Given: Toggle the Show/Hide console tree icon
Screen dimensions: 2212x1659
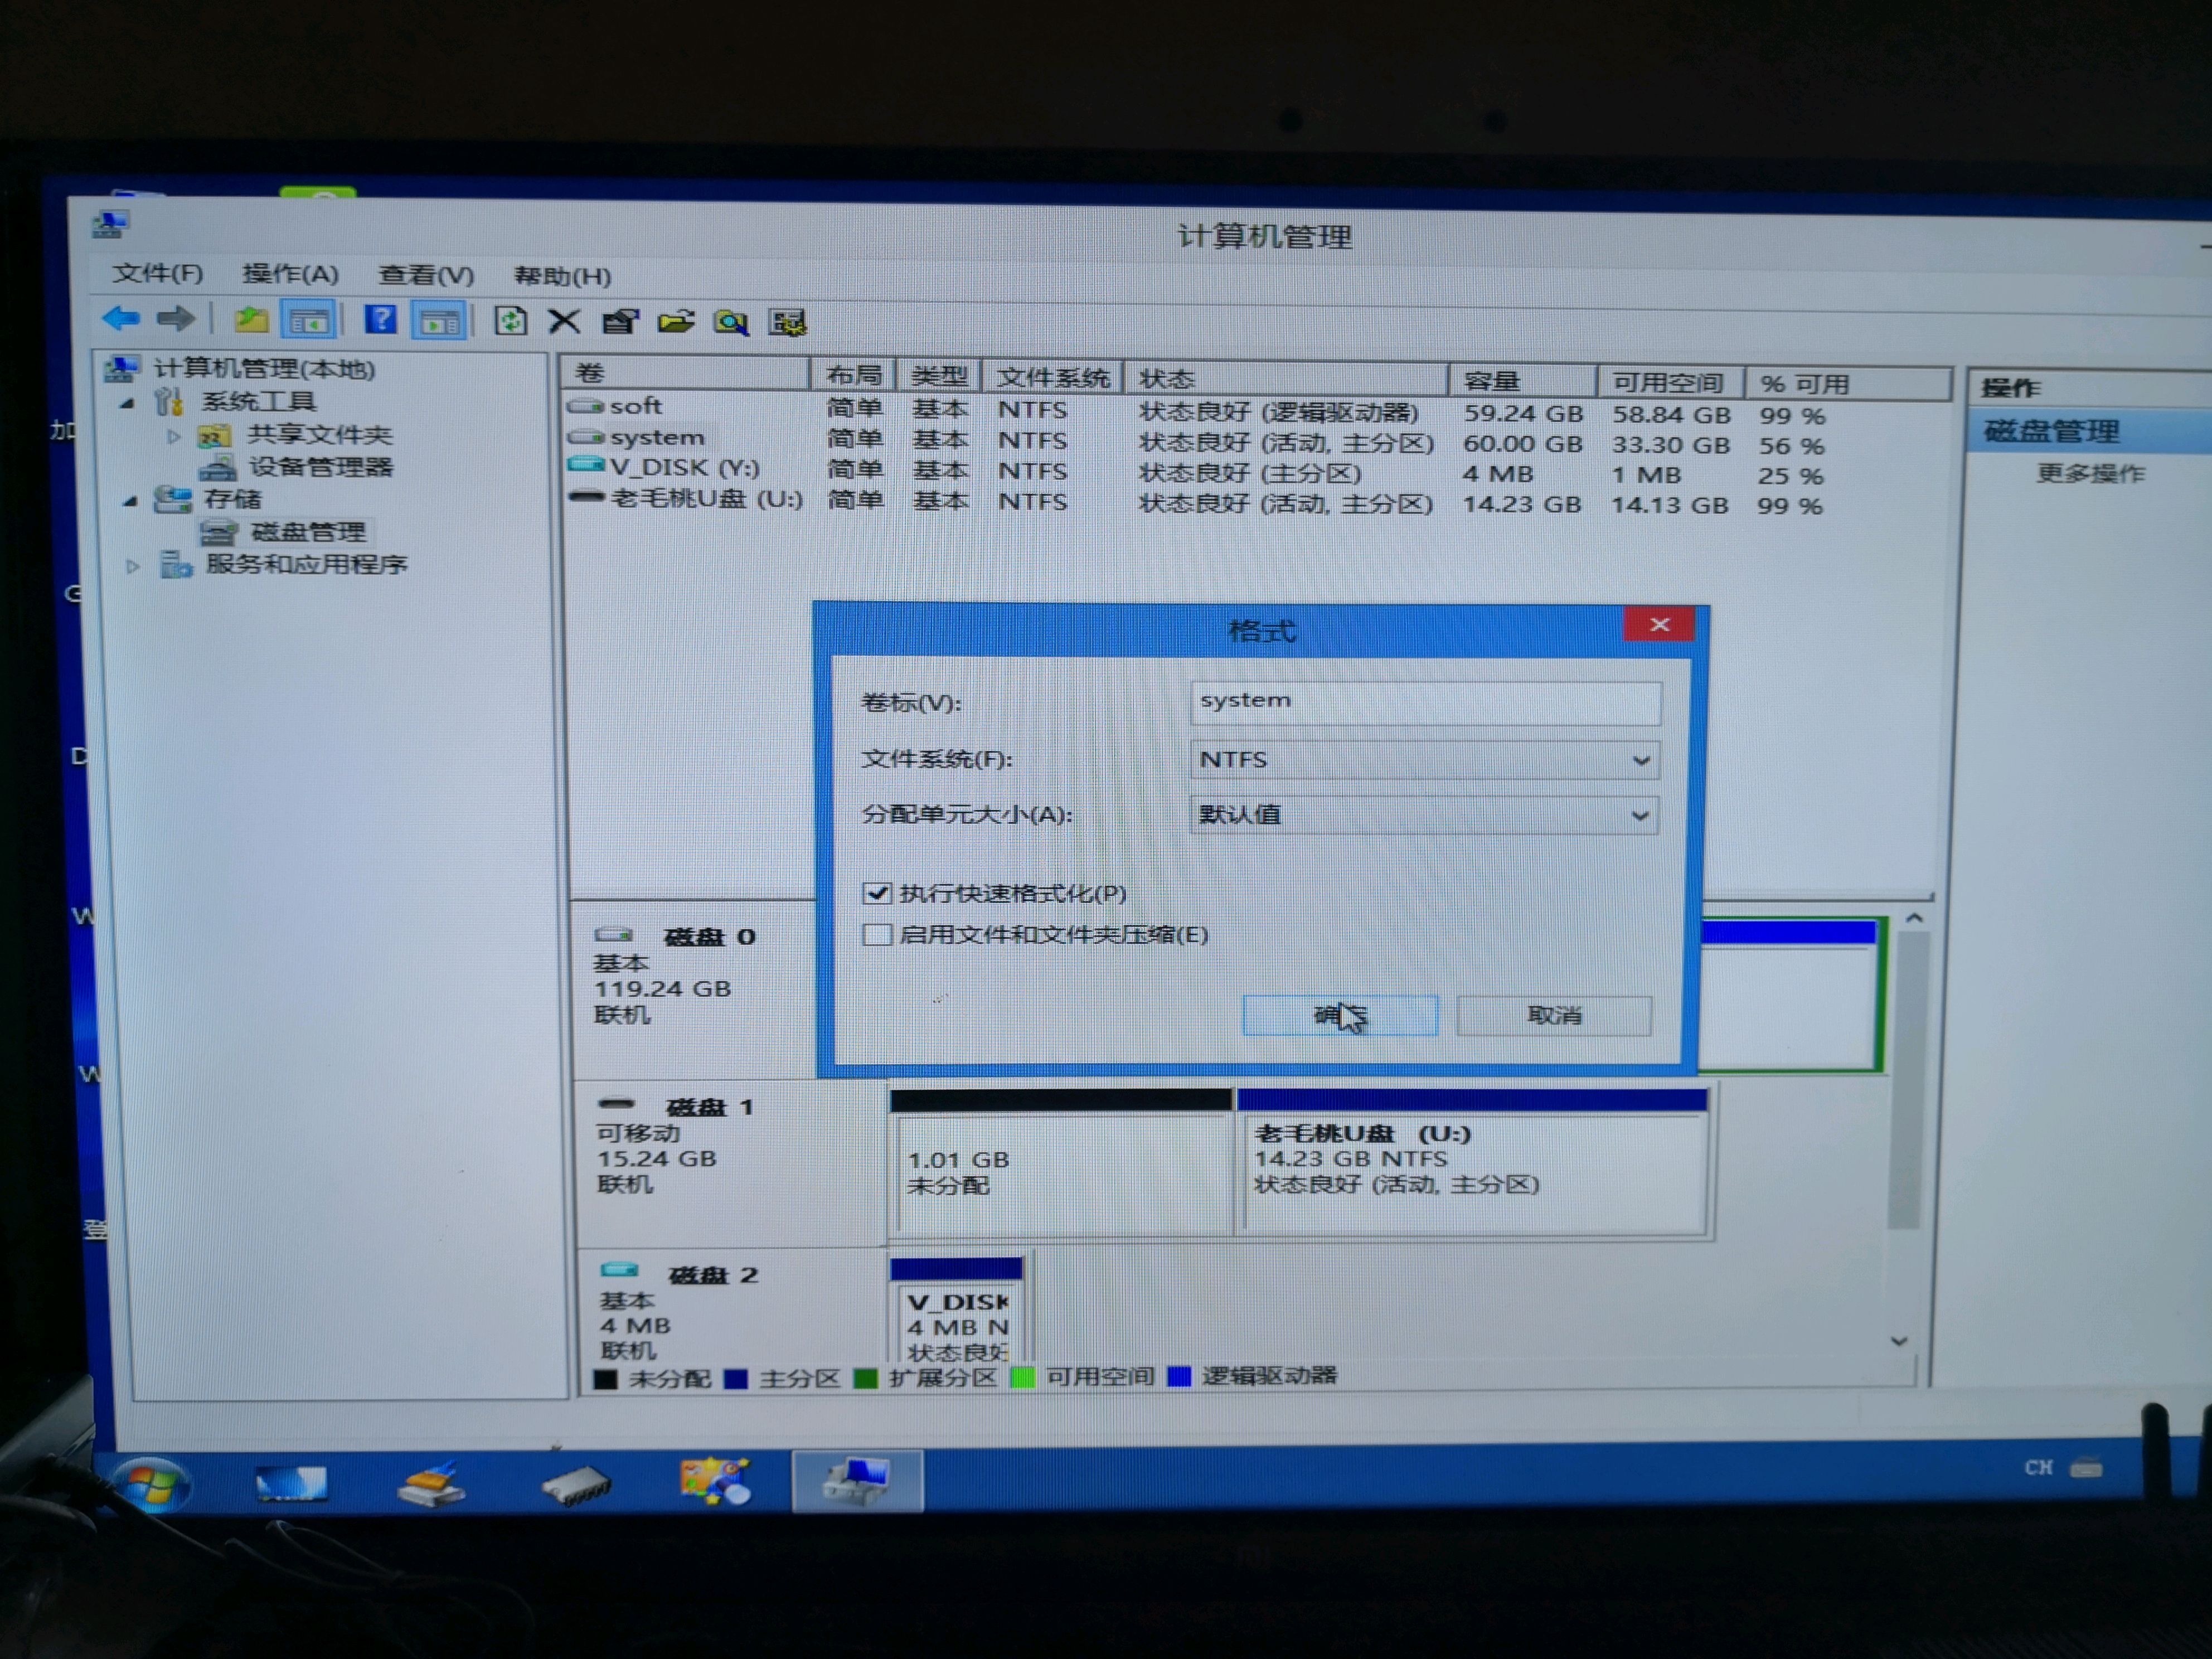Looking at the screenshot, I should point(308,321).
